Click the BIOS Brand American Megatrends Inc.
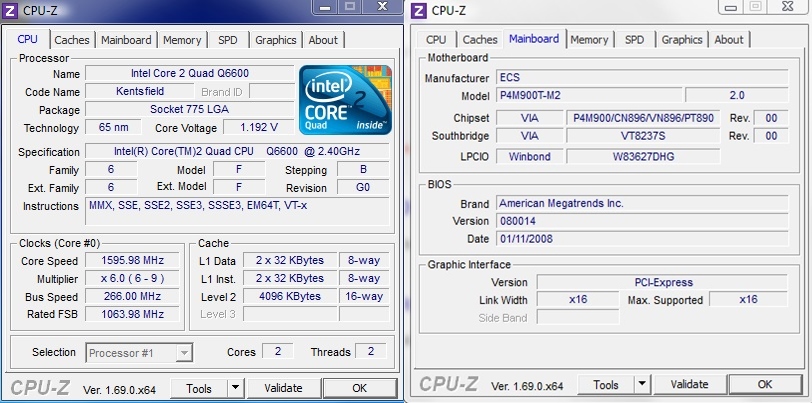This screenshot has height=403, width=812. [x=642, y=203]
